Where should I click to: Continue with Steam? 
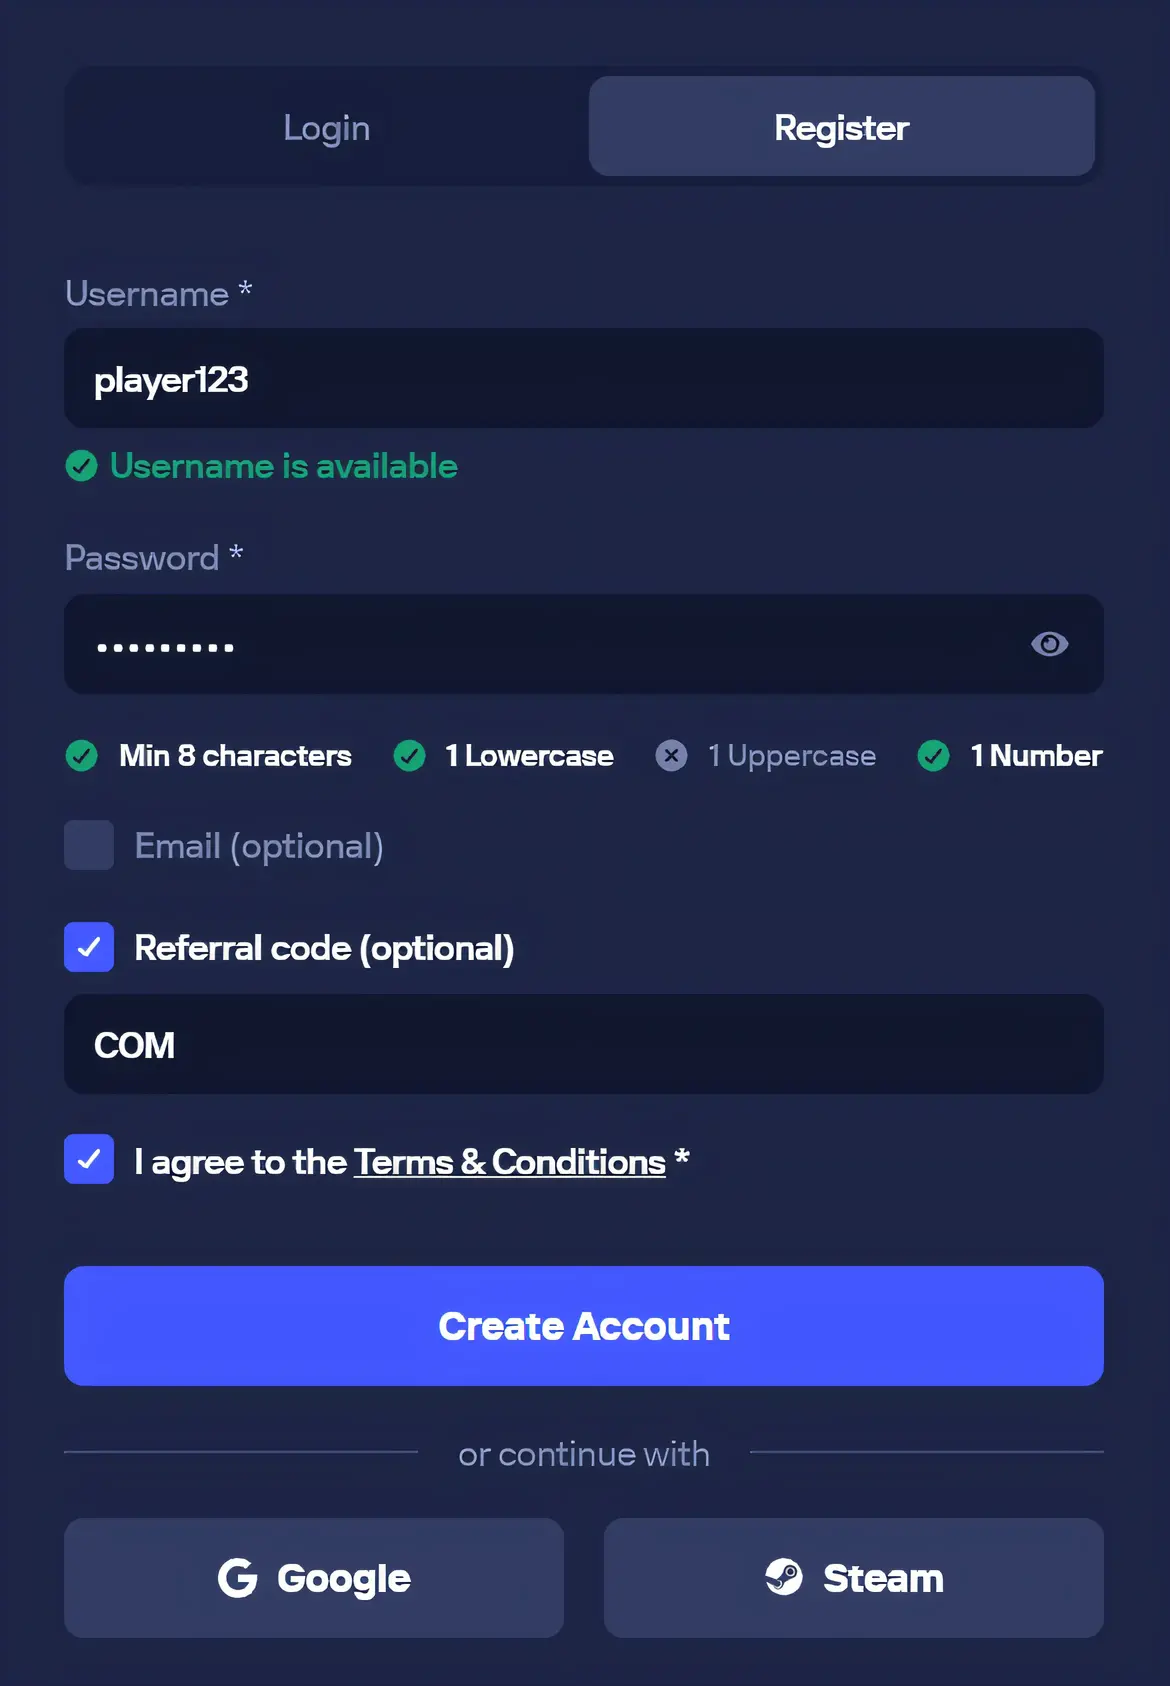(853, 1578)
